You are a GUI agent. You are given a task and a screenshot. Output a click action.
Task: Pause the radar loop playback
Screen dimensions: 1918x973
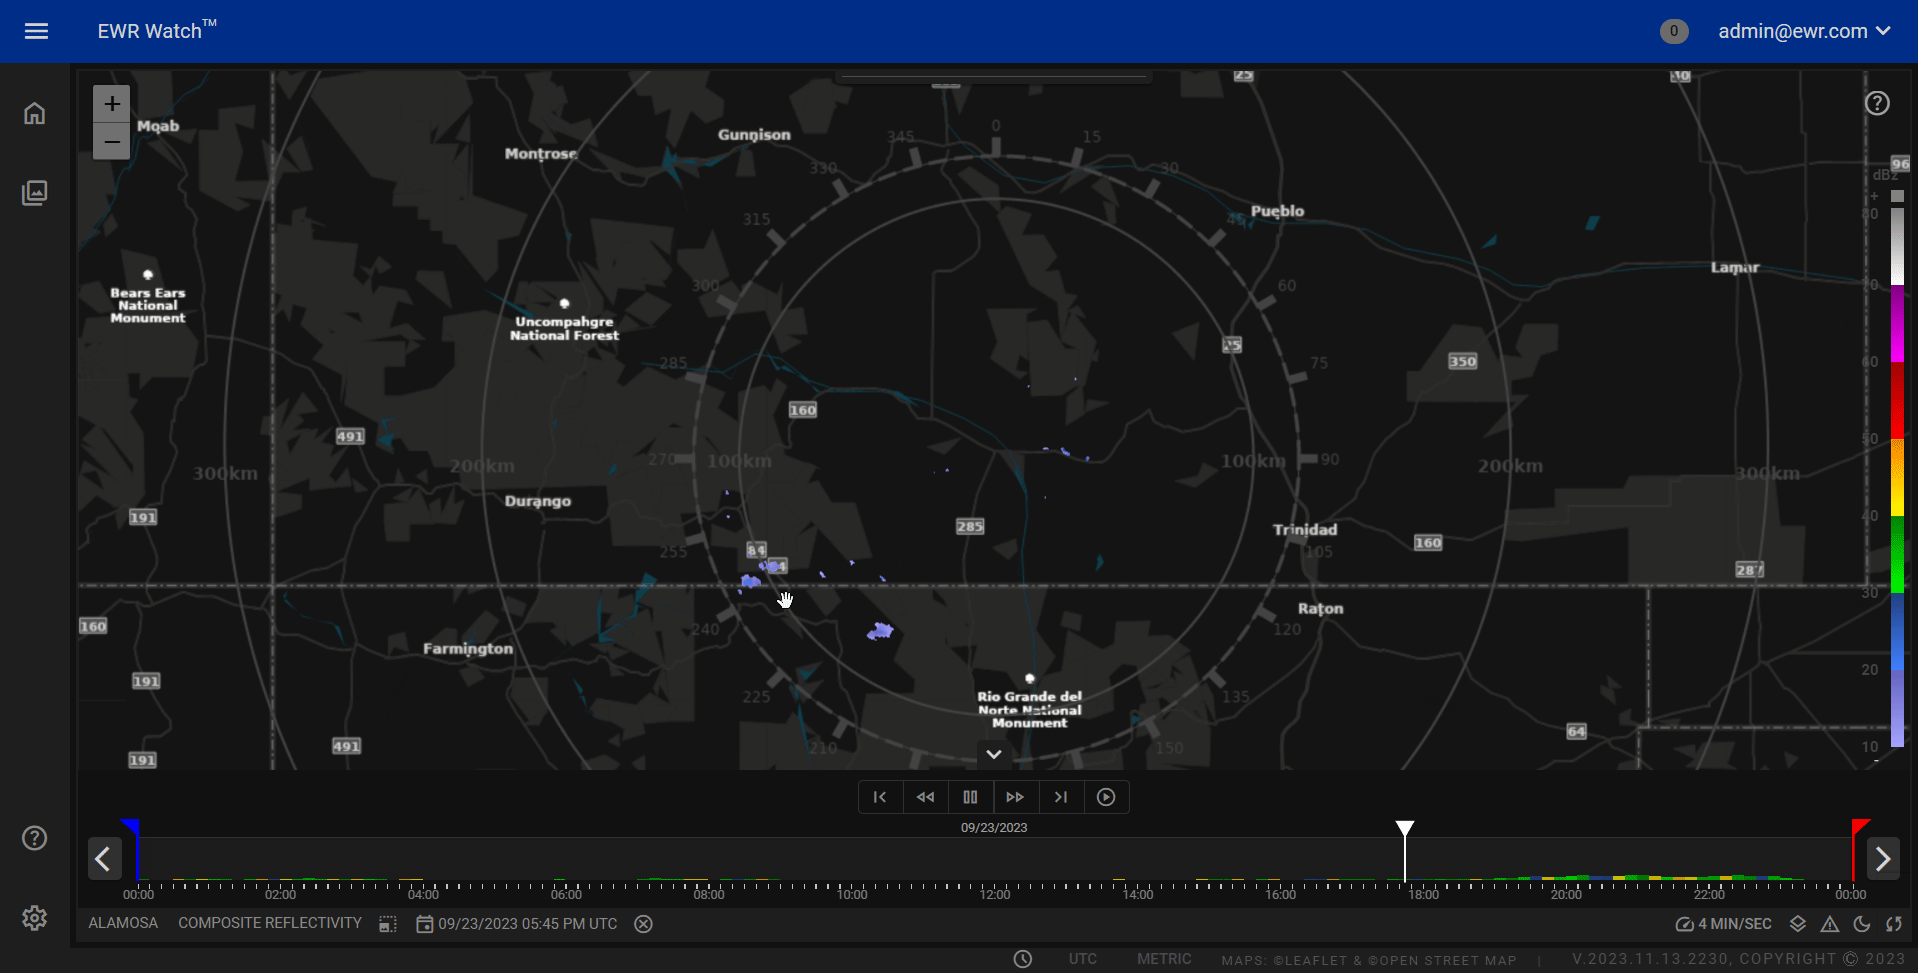[x=970, y=797]
